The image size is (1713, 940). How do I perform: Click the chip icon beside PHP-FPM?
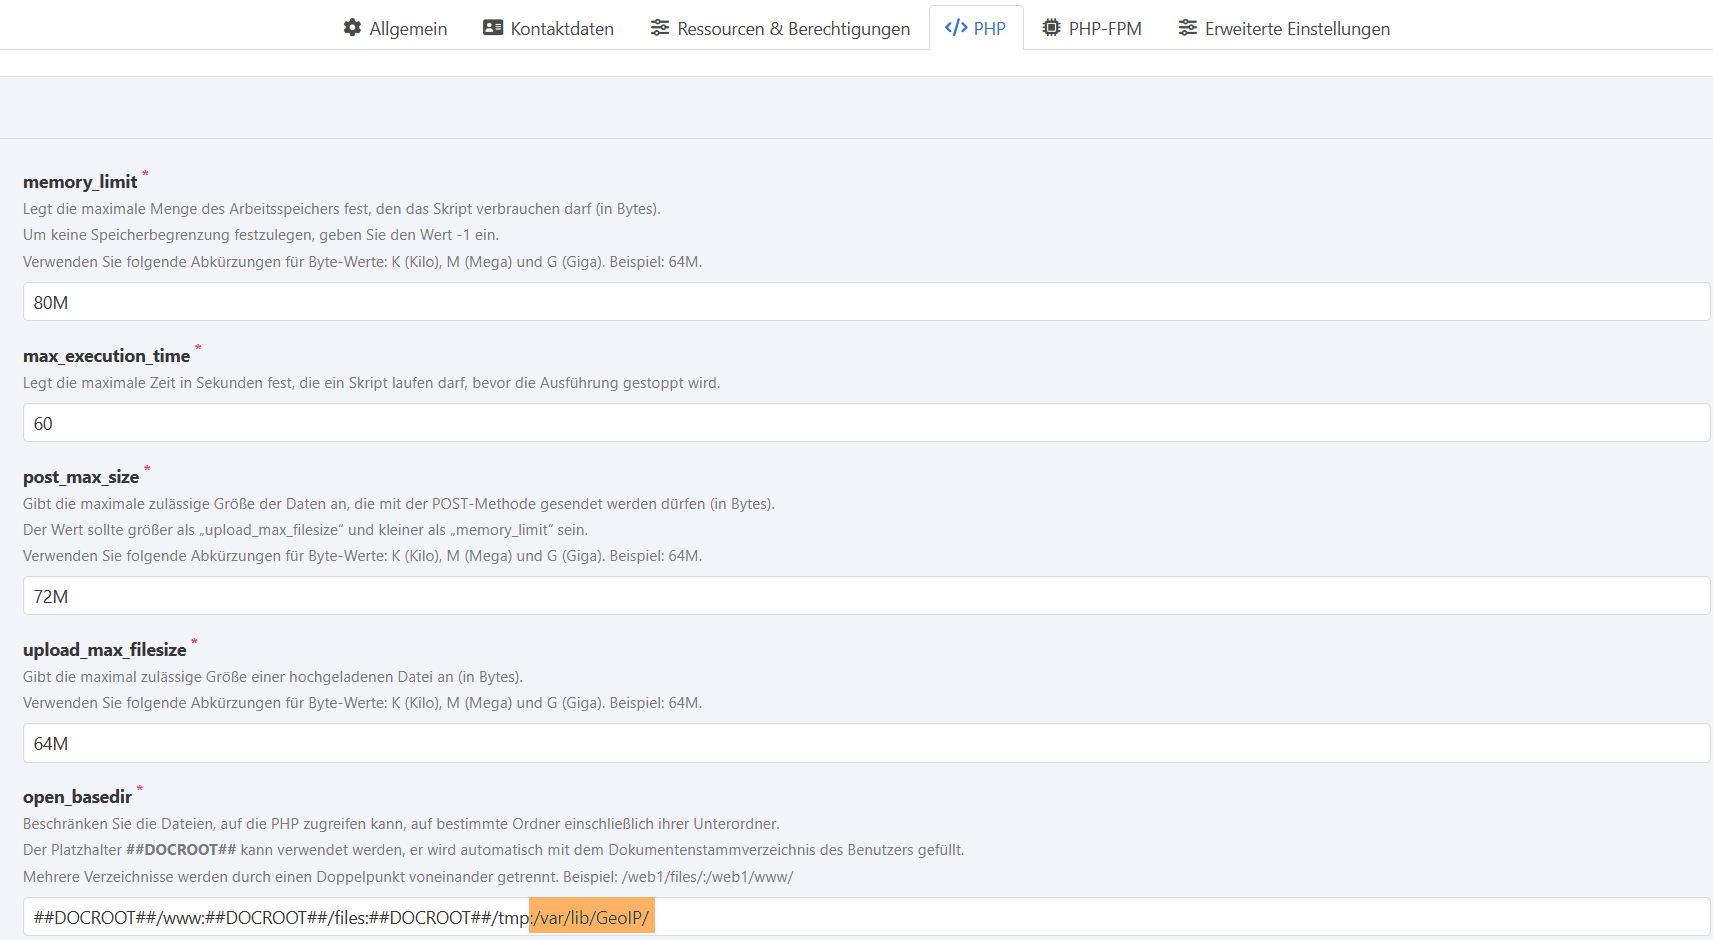pyautogui.click(x=1051, y=28)
